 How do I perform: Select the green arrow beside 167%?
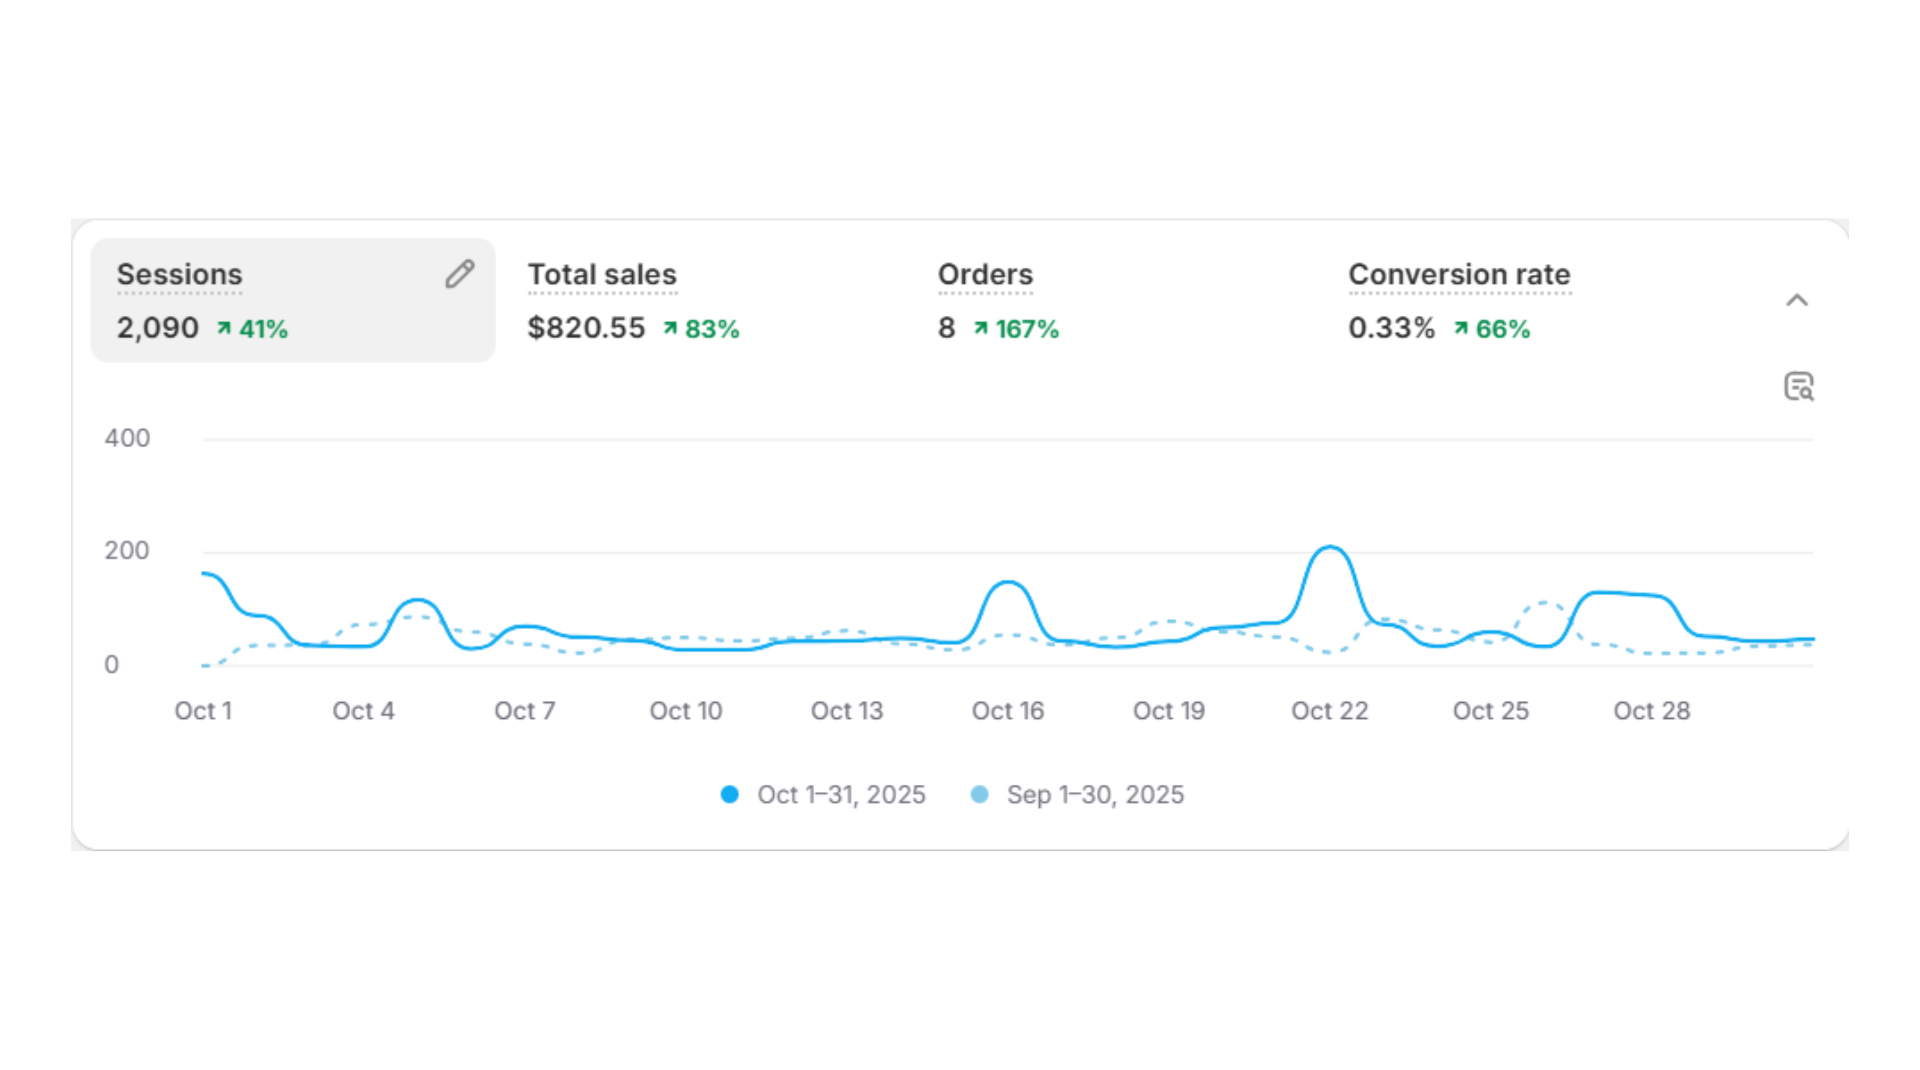981,328
